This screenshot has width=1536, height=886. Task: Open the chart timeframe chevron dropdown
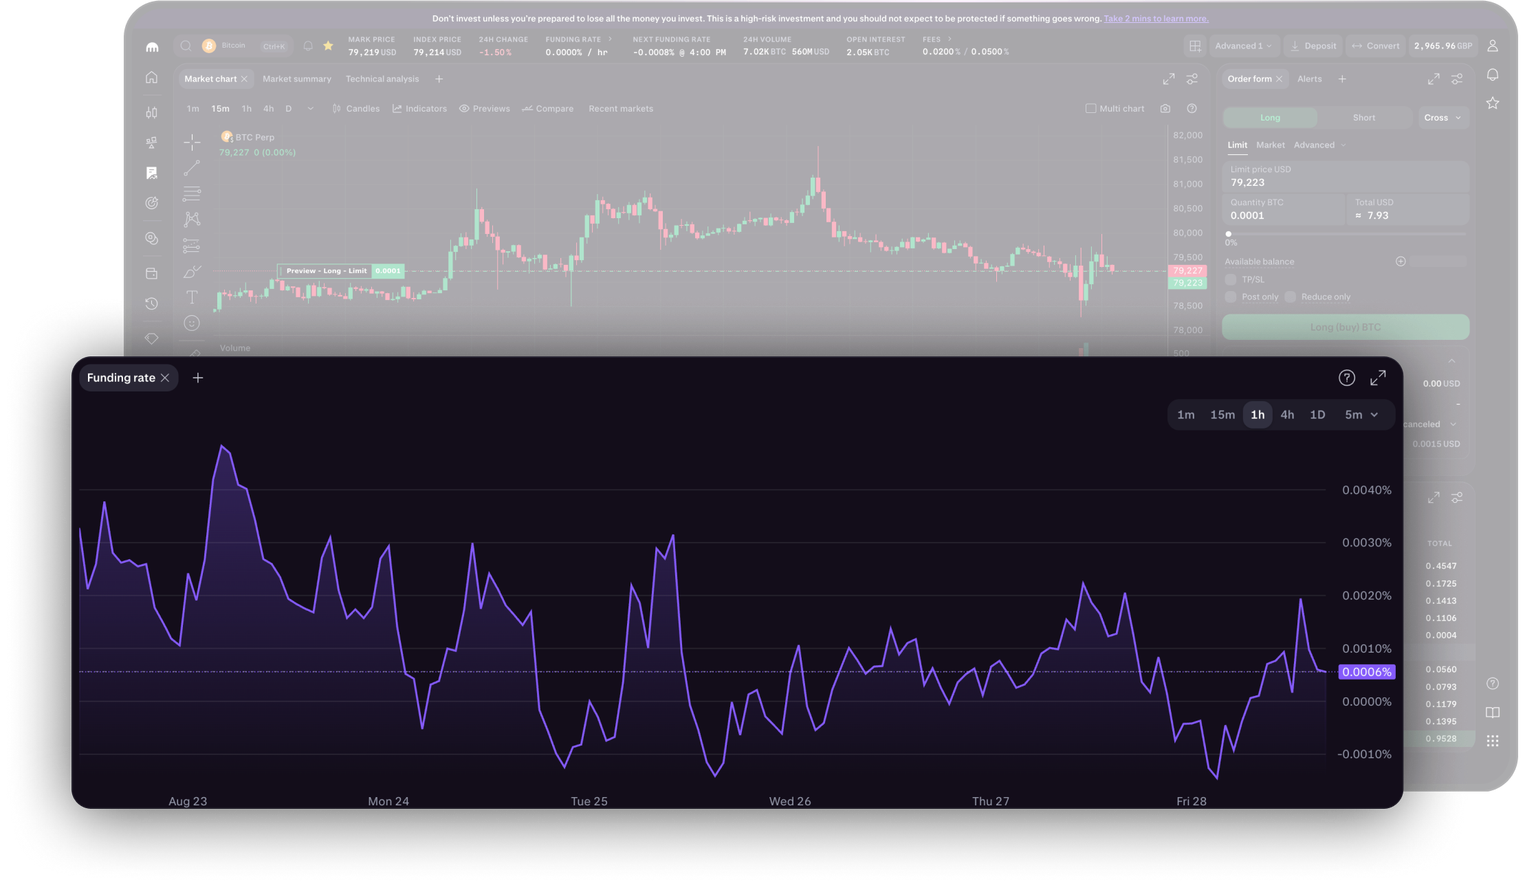tap(311, 109)
